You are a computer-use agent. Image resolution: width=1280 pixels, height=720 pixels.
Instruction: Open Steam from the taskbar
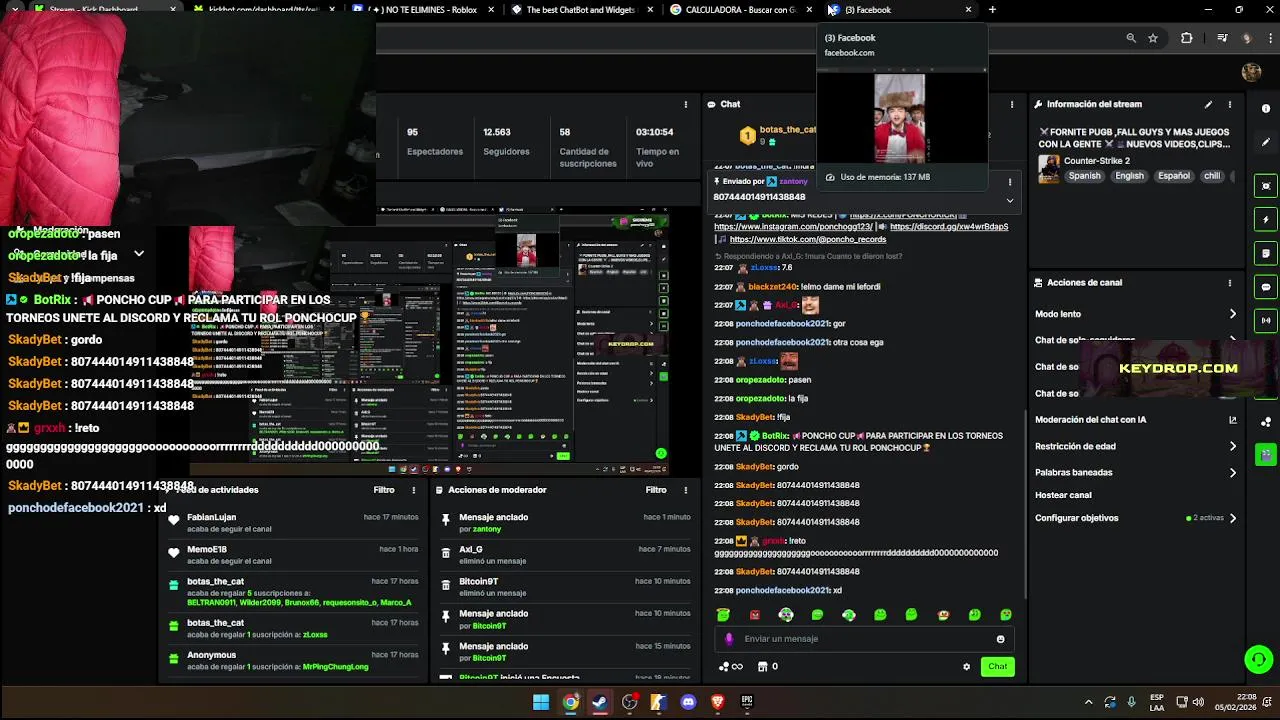(599, 702)
